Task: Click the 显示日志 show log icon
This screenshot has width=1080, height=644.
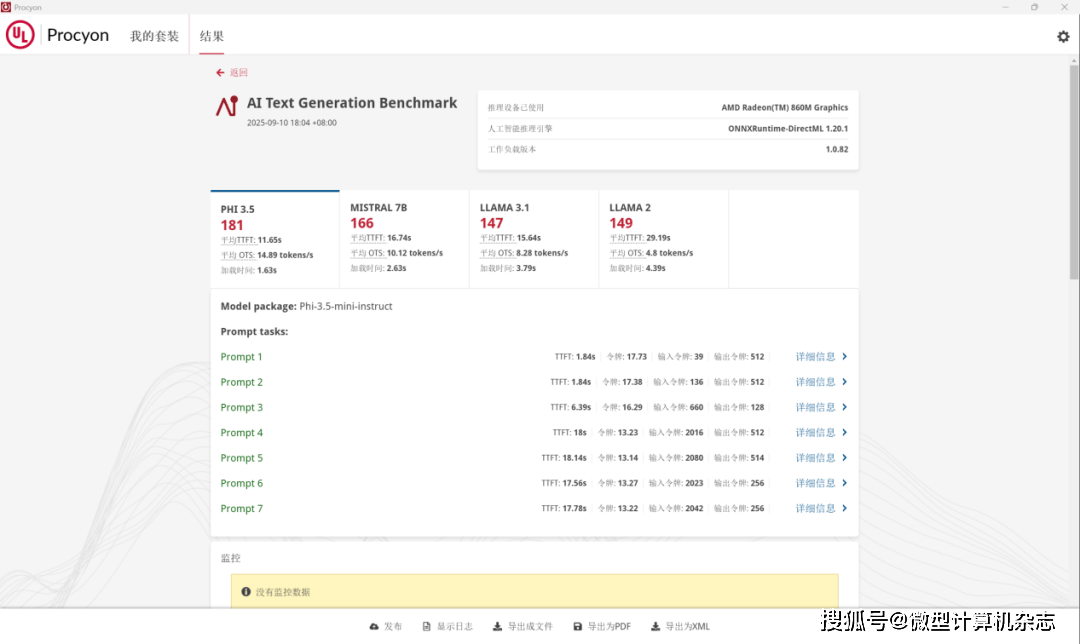Action: tap(427, 627)
